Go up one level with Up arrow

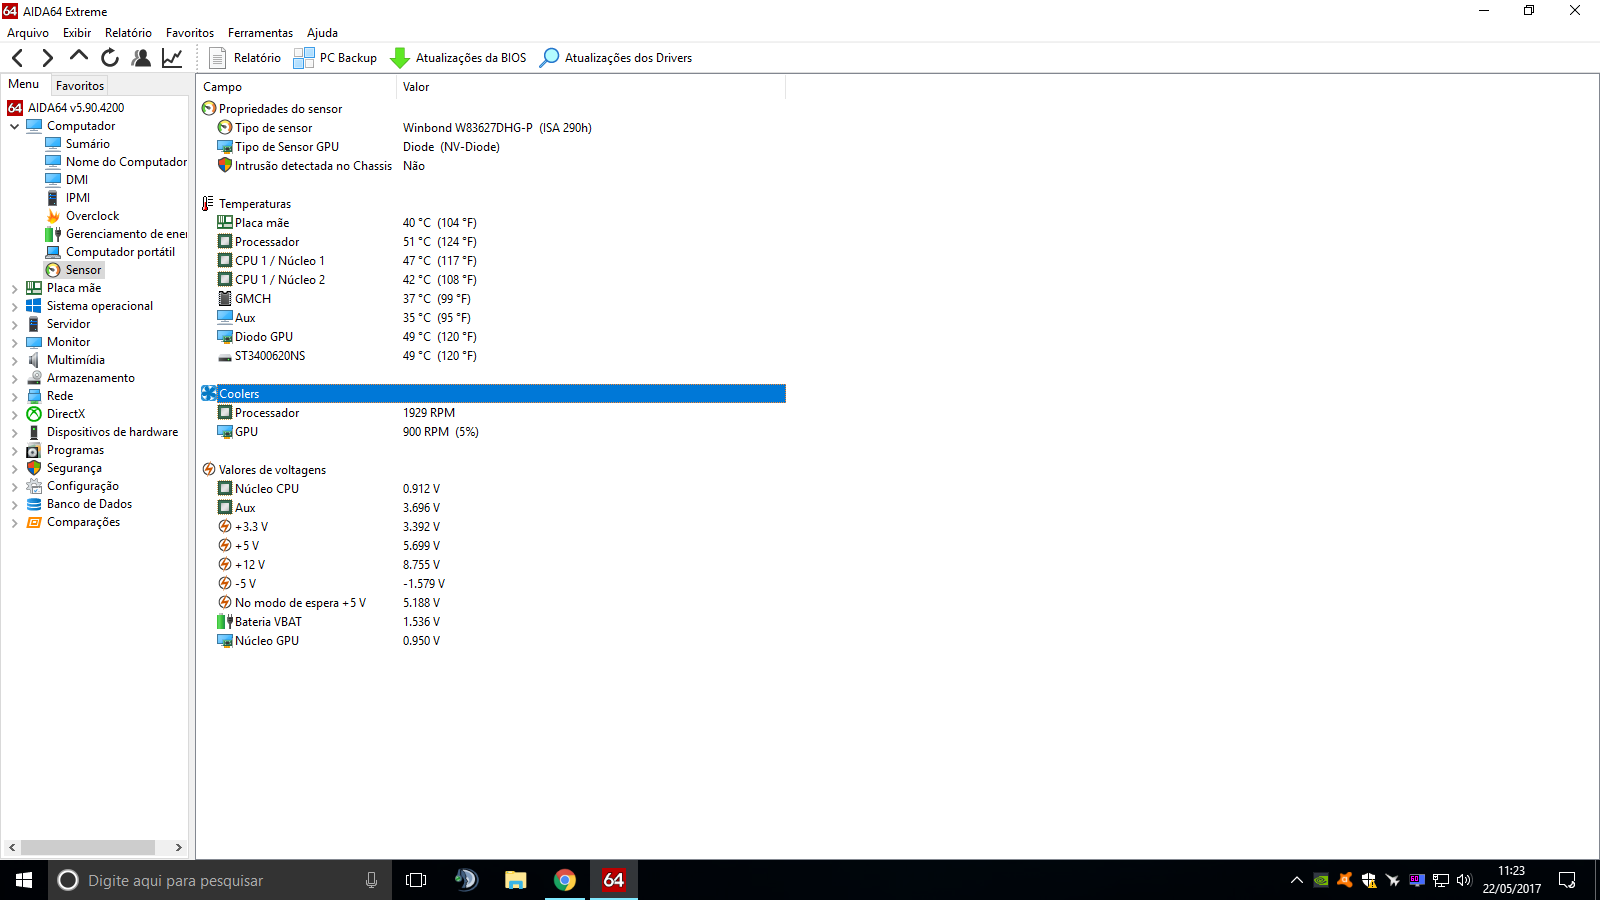click(78, 57)
